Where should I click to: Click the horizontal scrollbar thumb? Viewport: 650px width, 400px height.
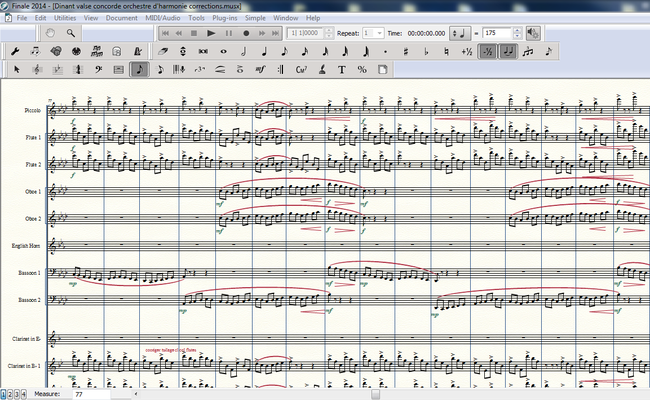[375, 394]
